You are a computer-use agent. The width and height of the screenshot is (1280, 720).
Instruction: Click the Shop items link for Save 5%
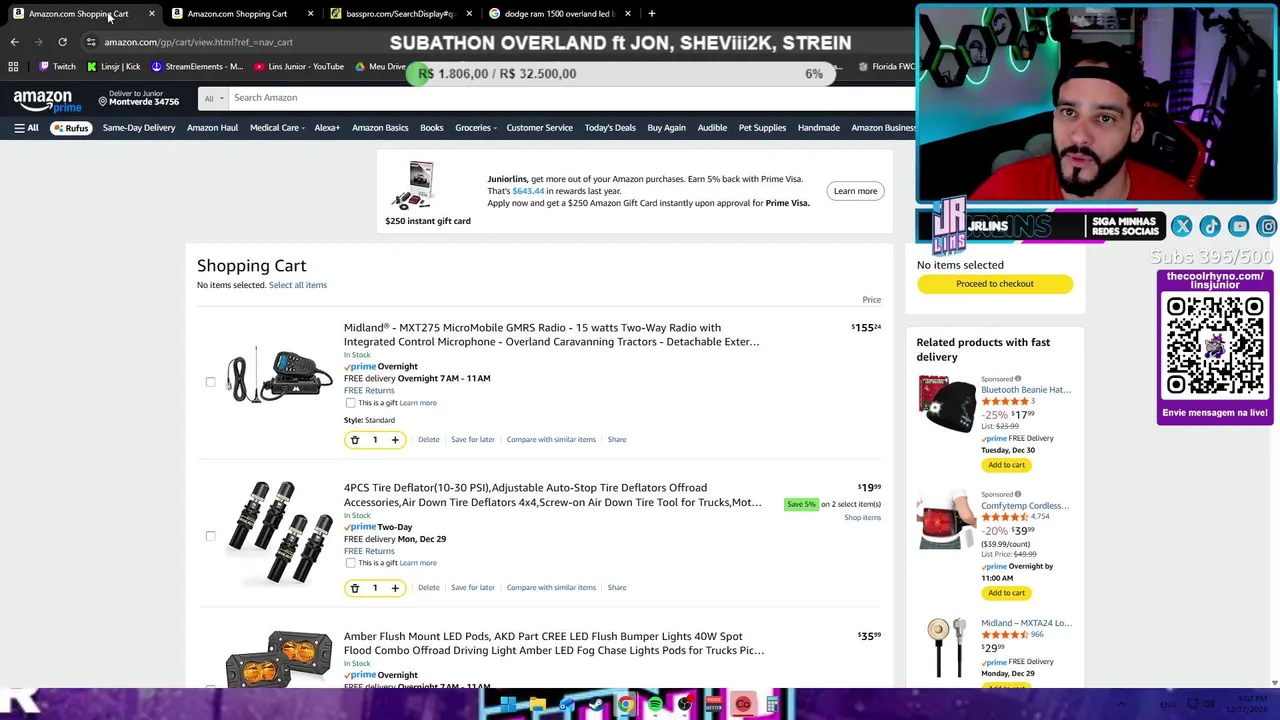(862, 518)
